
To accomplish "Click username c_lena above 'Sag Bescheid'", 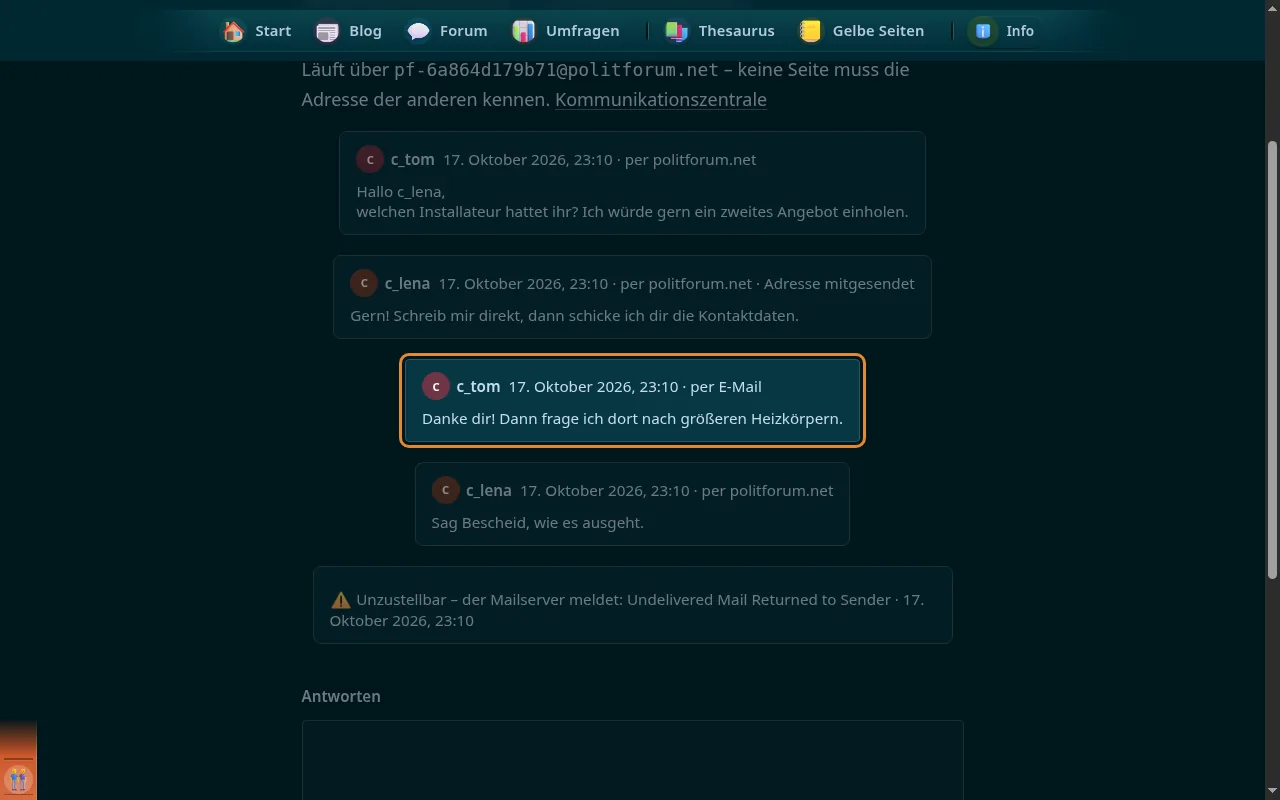I will point(489,490).
